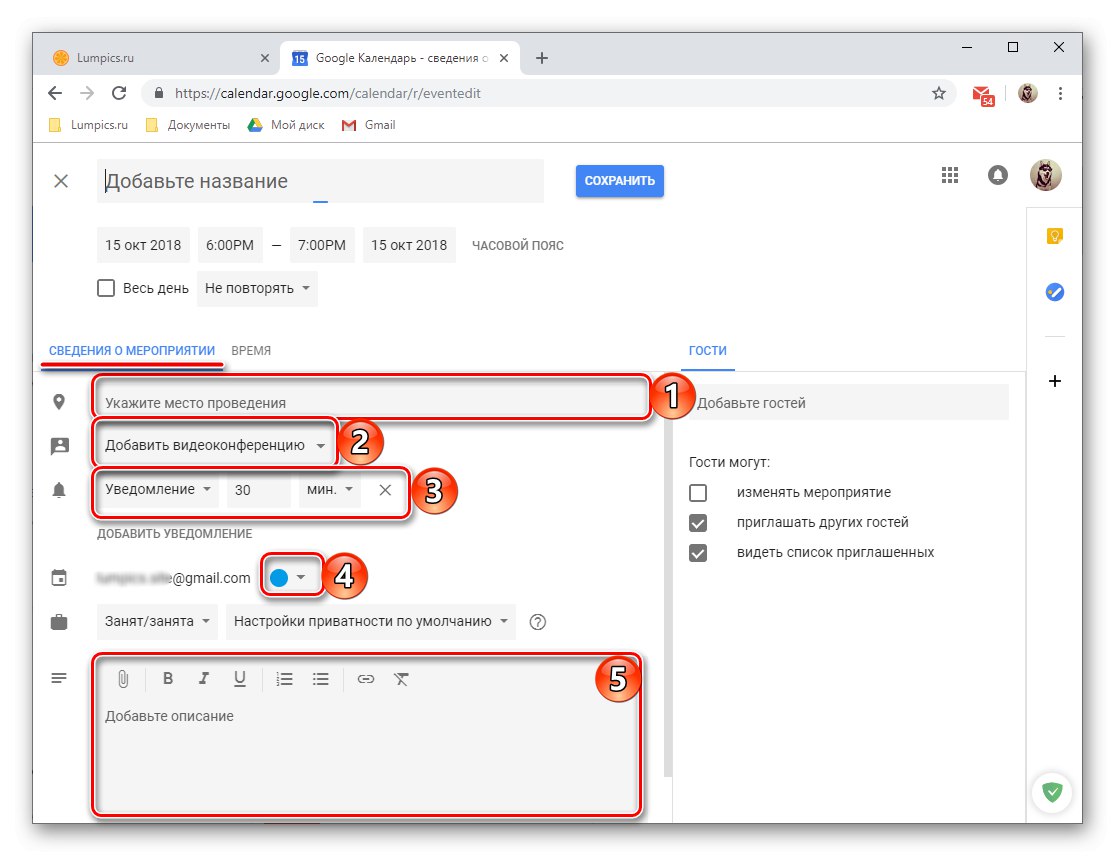1115x856 pixels.
Task: Switch to the ВРЕМЯ tab
Action: tap(251, 351)
